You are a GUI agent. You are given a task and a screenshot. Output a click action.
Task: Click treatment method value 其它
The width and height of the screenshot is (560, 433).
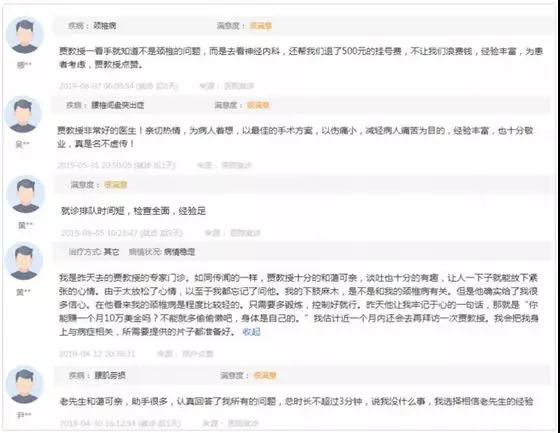[x=111, y=252]
